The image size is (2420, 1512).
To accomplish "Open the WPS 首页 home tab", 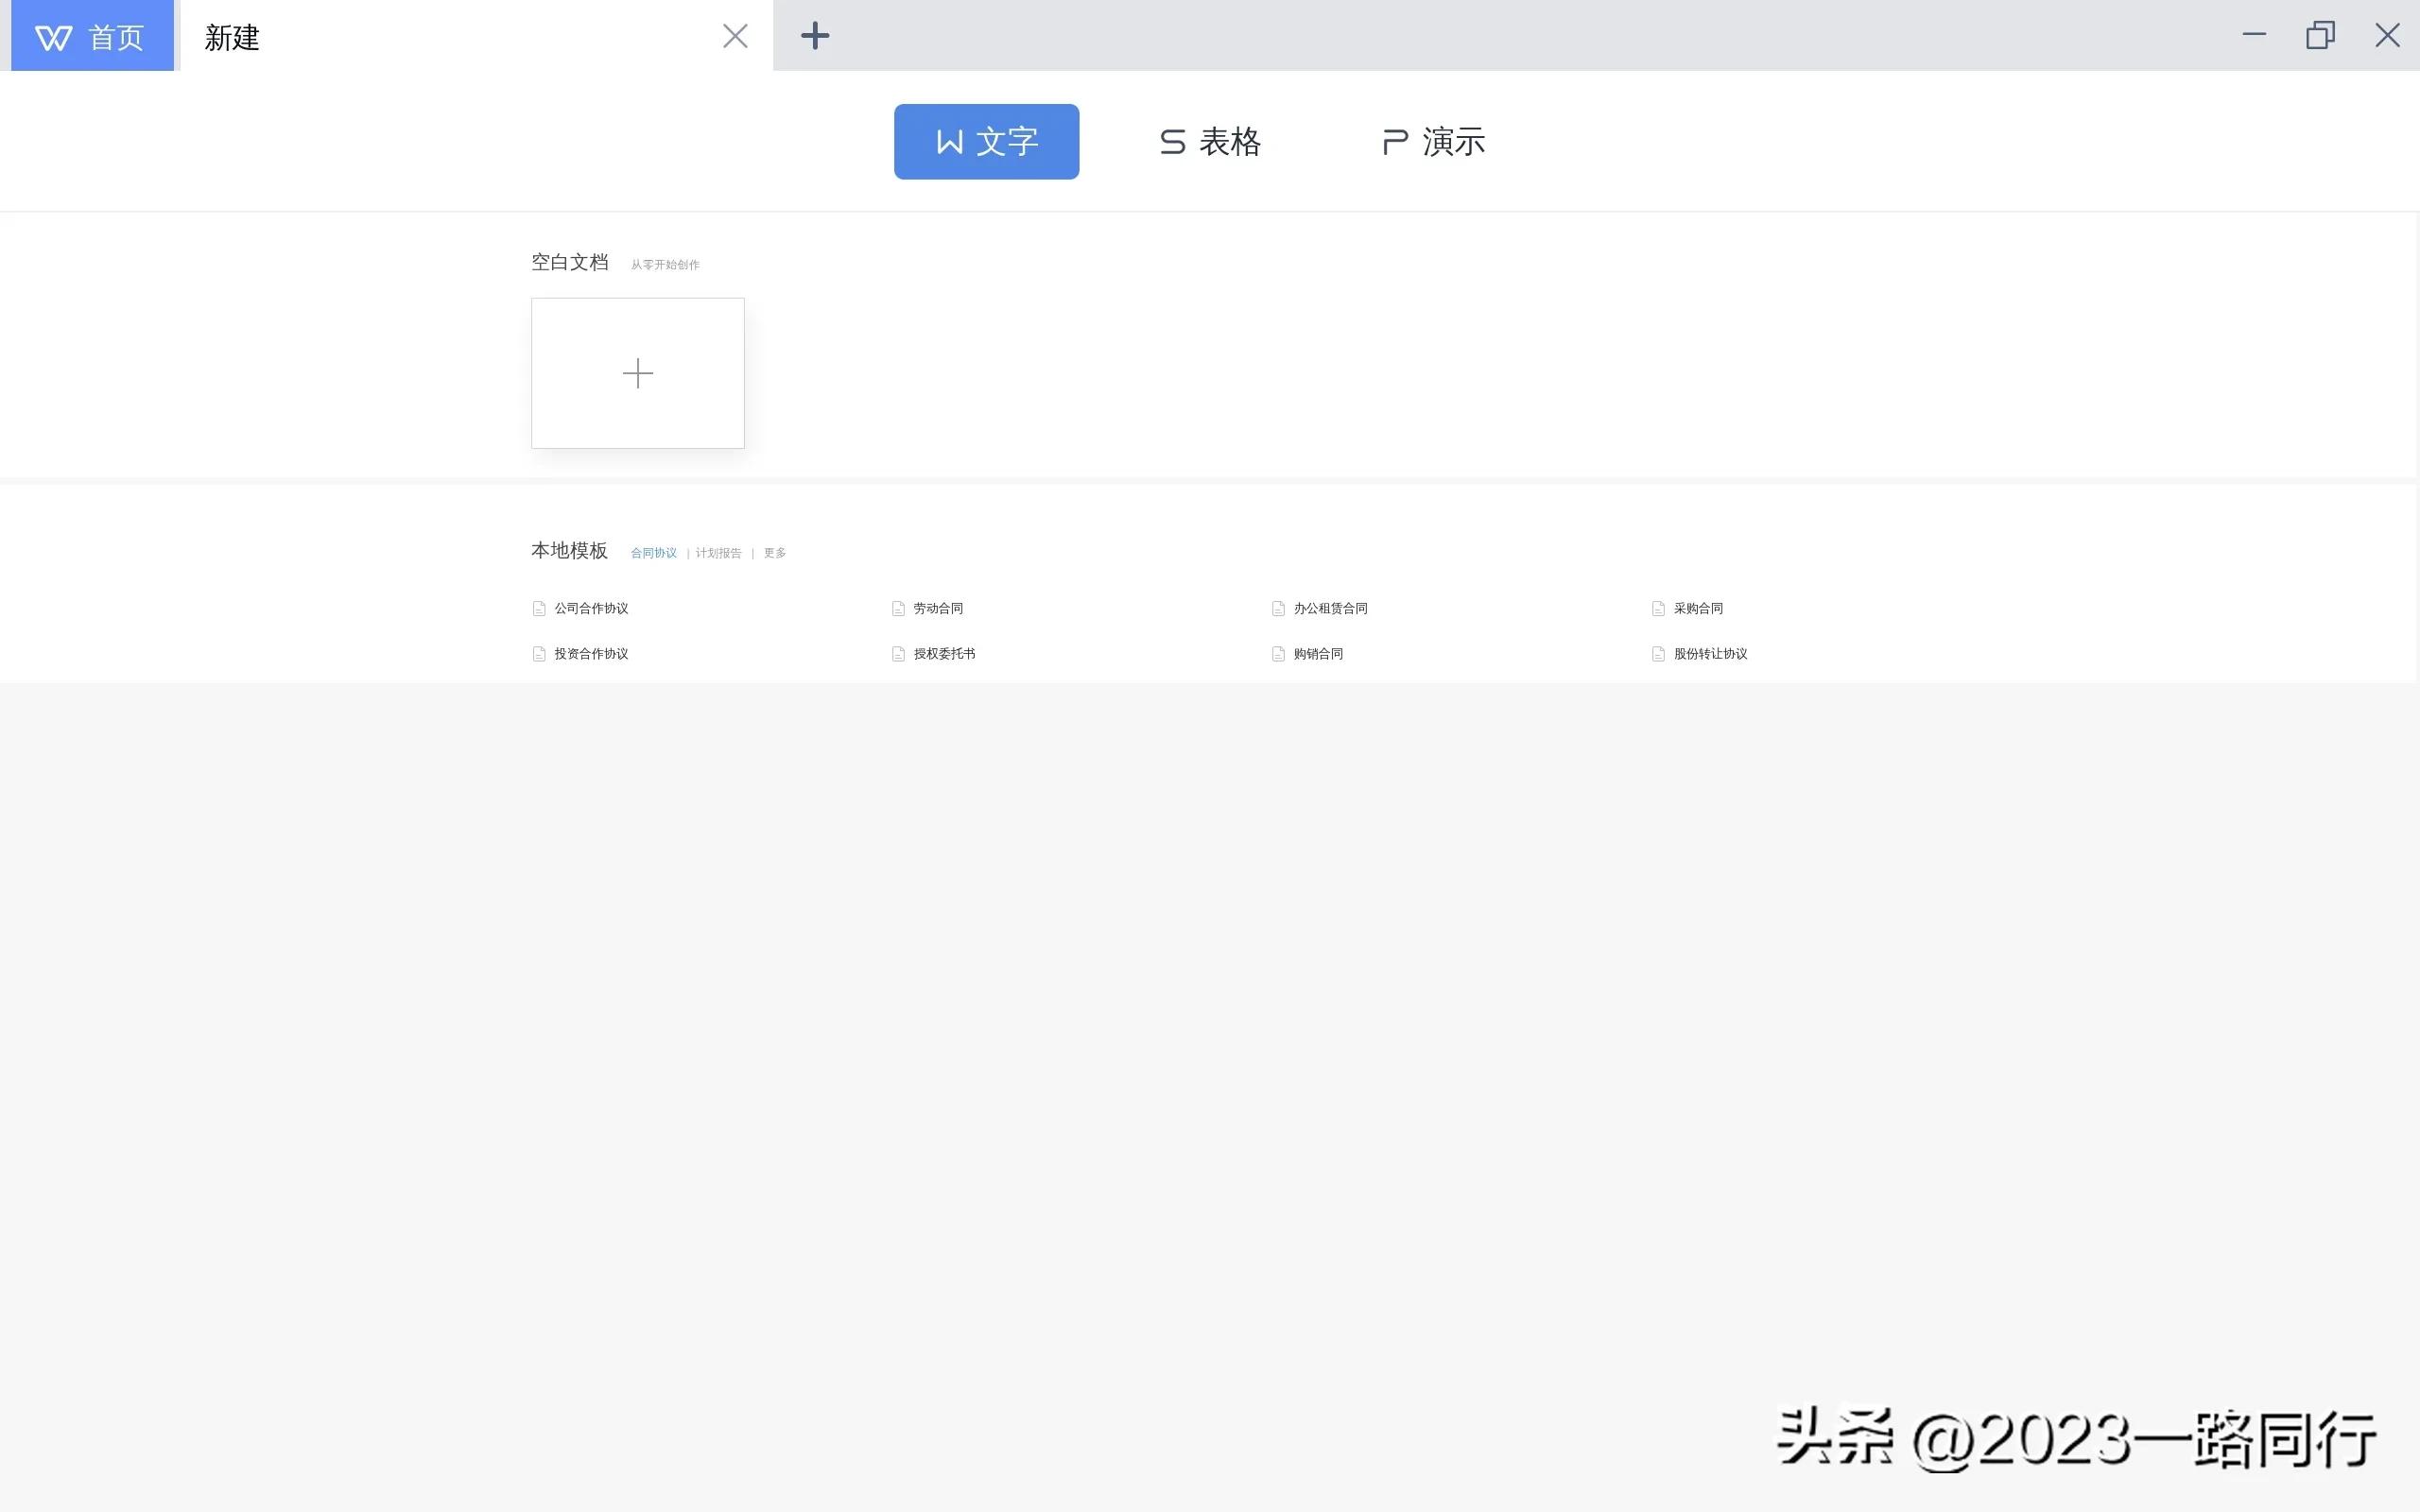I will 92,36.
